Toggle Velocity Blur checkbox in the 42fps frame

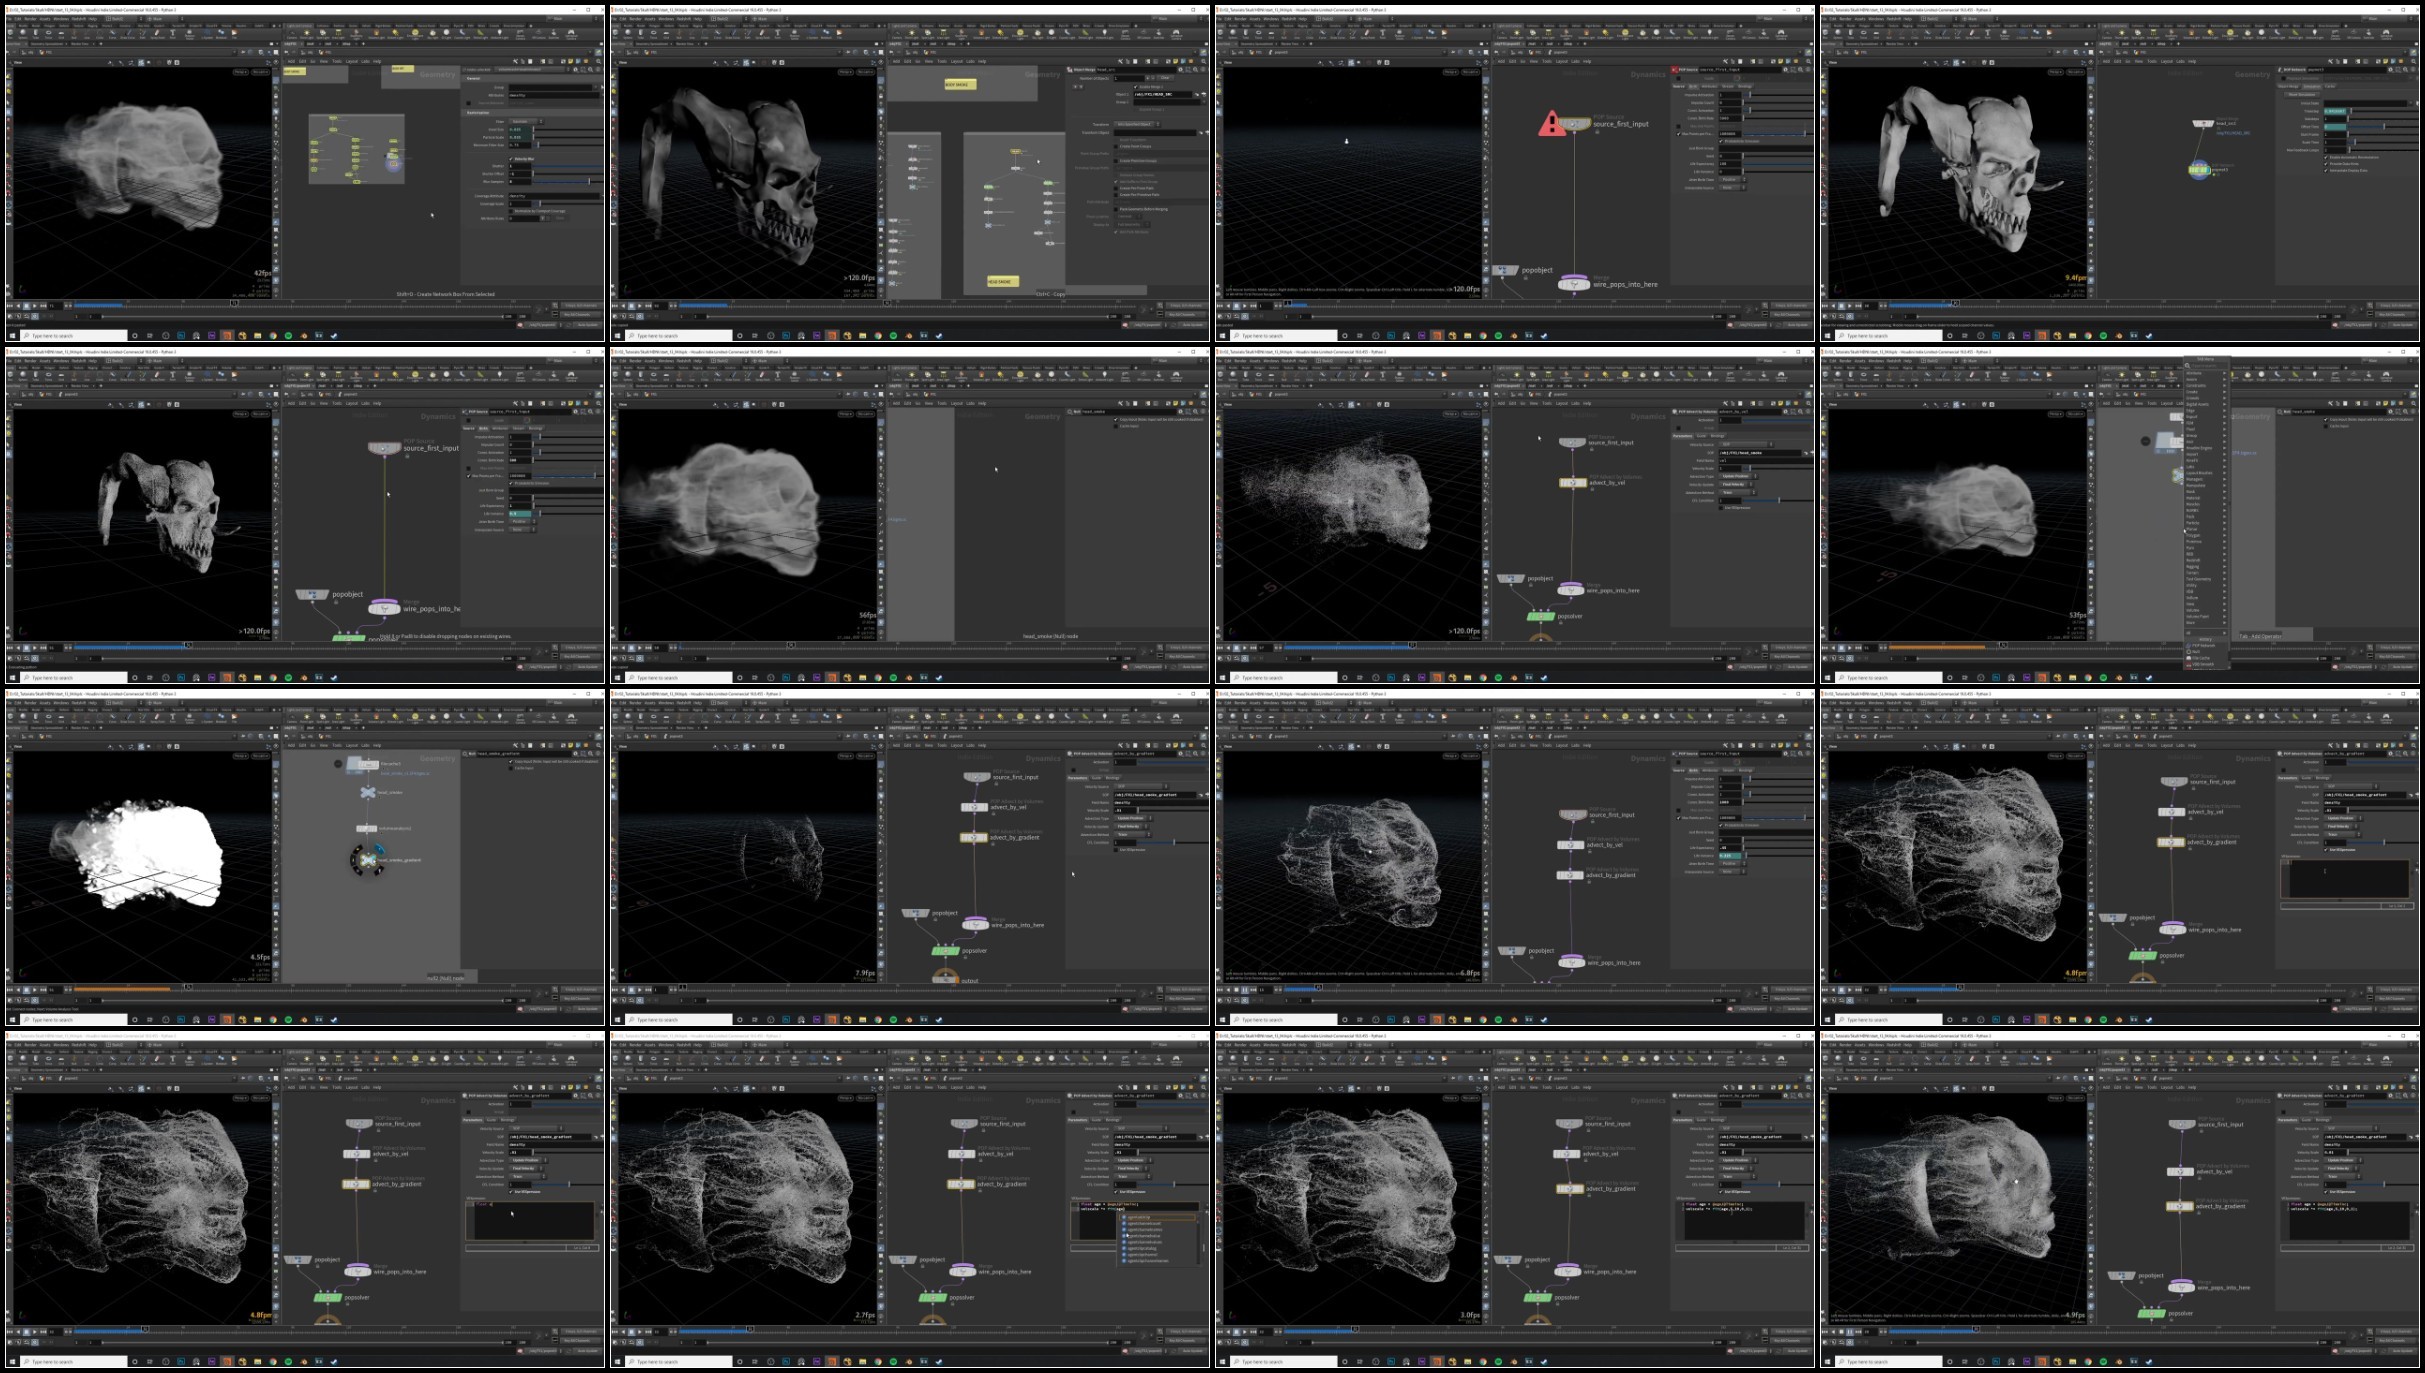(x=511, y=158)
